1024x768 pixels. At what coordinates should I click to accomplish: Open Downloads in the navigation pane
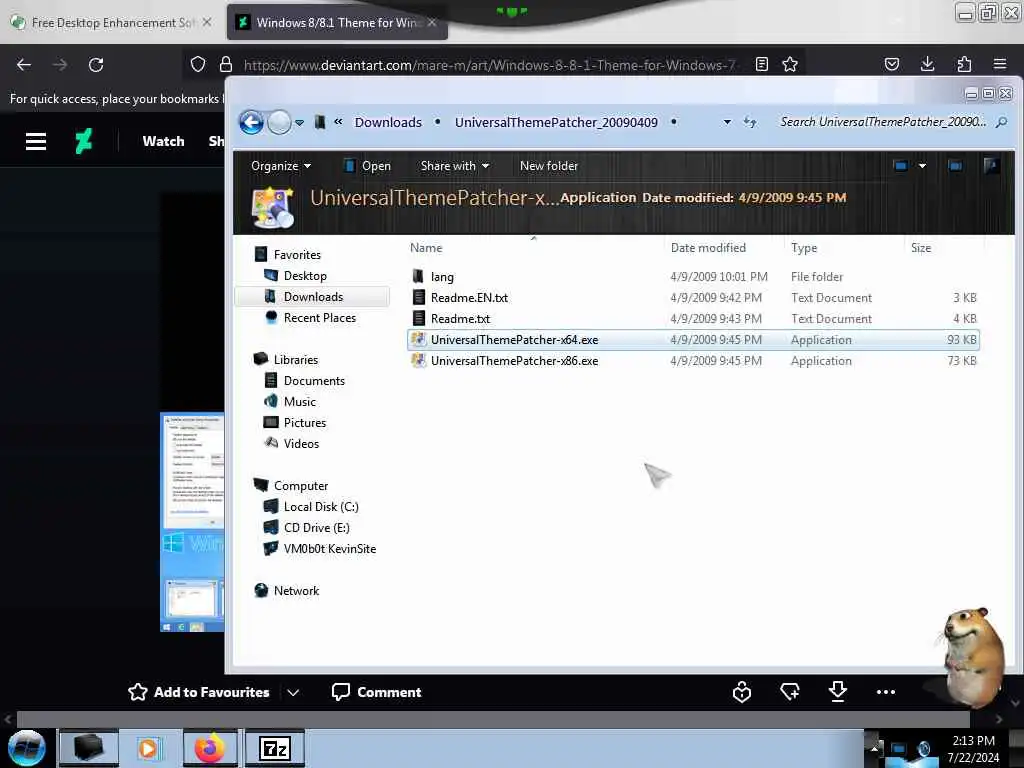click(313, 296)
